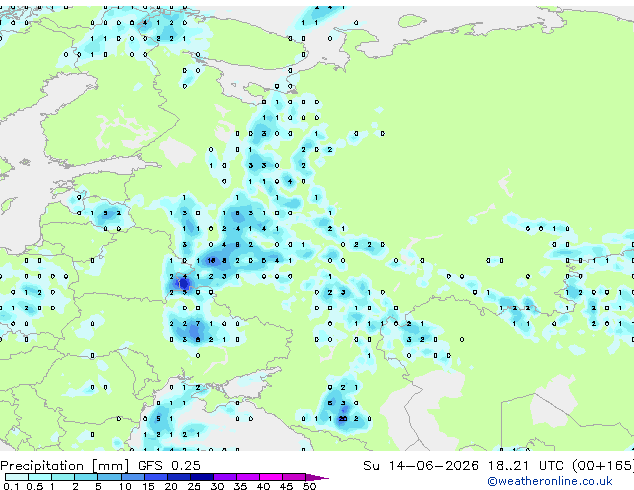Click the 0.1–0.5 mm legend color swatch
Image resolution: width=634 pixels, height=490 pixels.
17,477
